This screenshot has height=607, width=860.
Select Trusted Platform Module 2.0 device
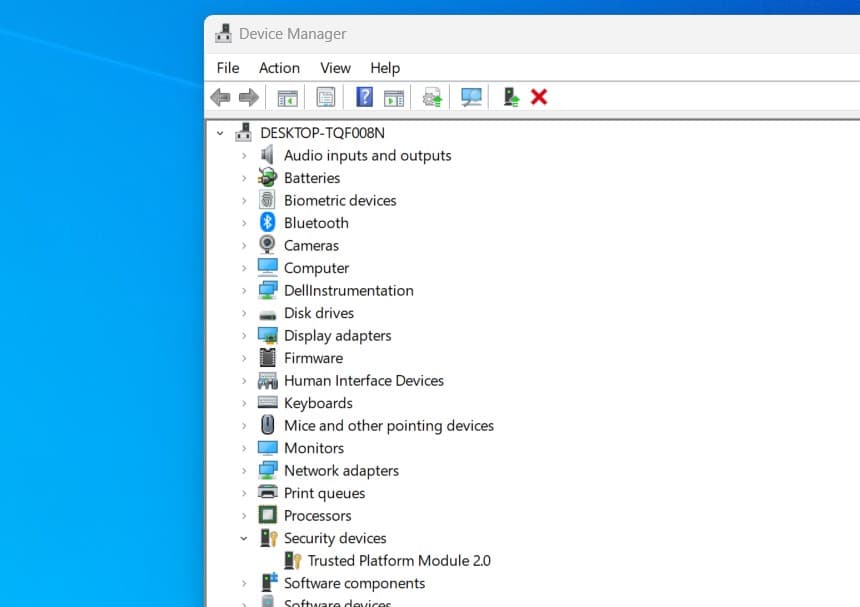click(398, 561)
